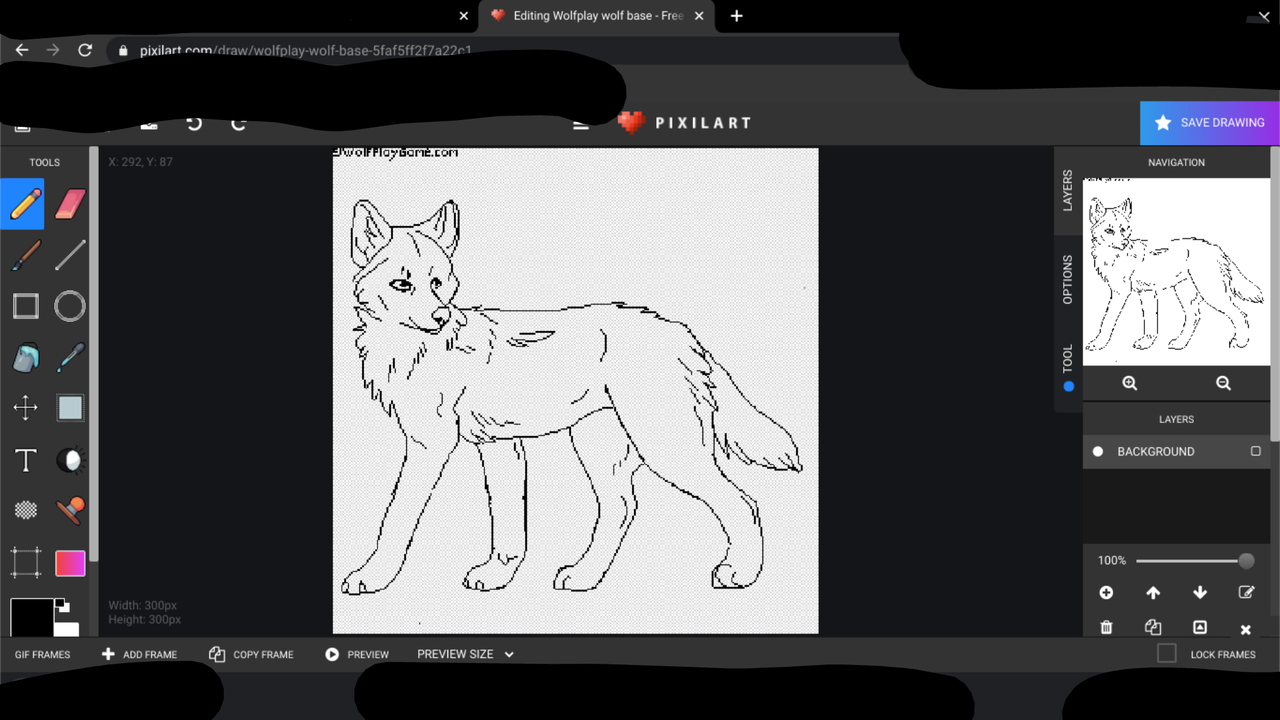Switch to Editing Wolfplay wolf base tab

tap(597, 16)
